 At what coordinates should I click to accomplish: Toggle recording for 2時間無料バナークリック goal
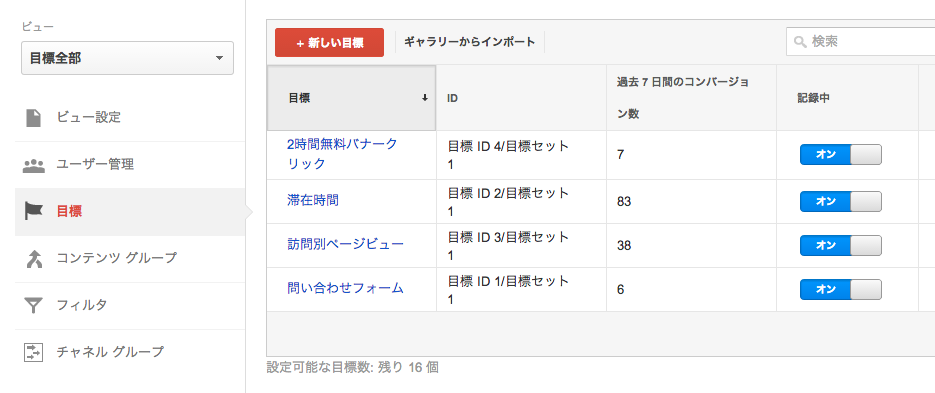[x=840, y=154]
